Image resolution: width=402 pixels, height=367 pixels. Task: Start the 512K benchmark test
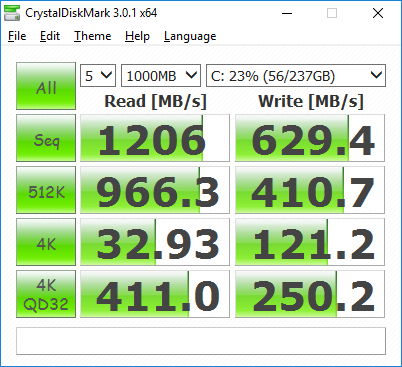click(46, 190)
